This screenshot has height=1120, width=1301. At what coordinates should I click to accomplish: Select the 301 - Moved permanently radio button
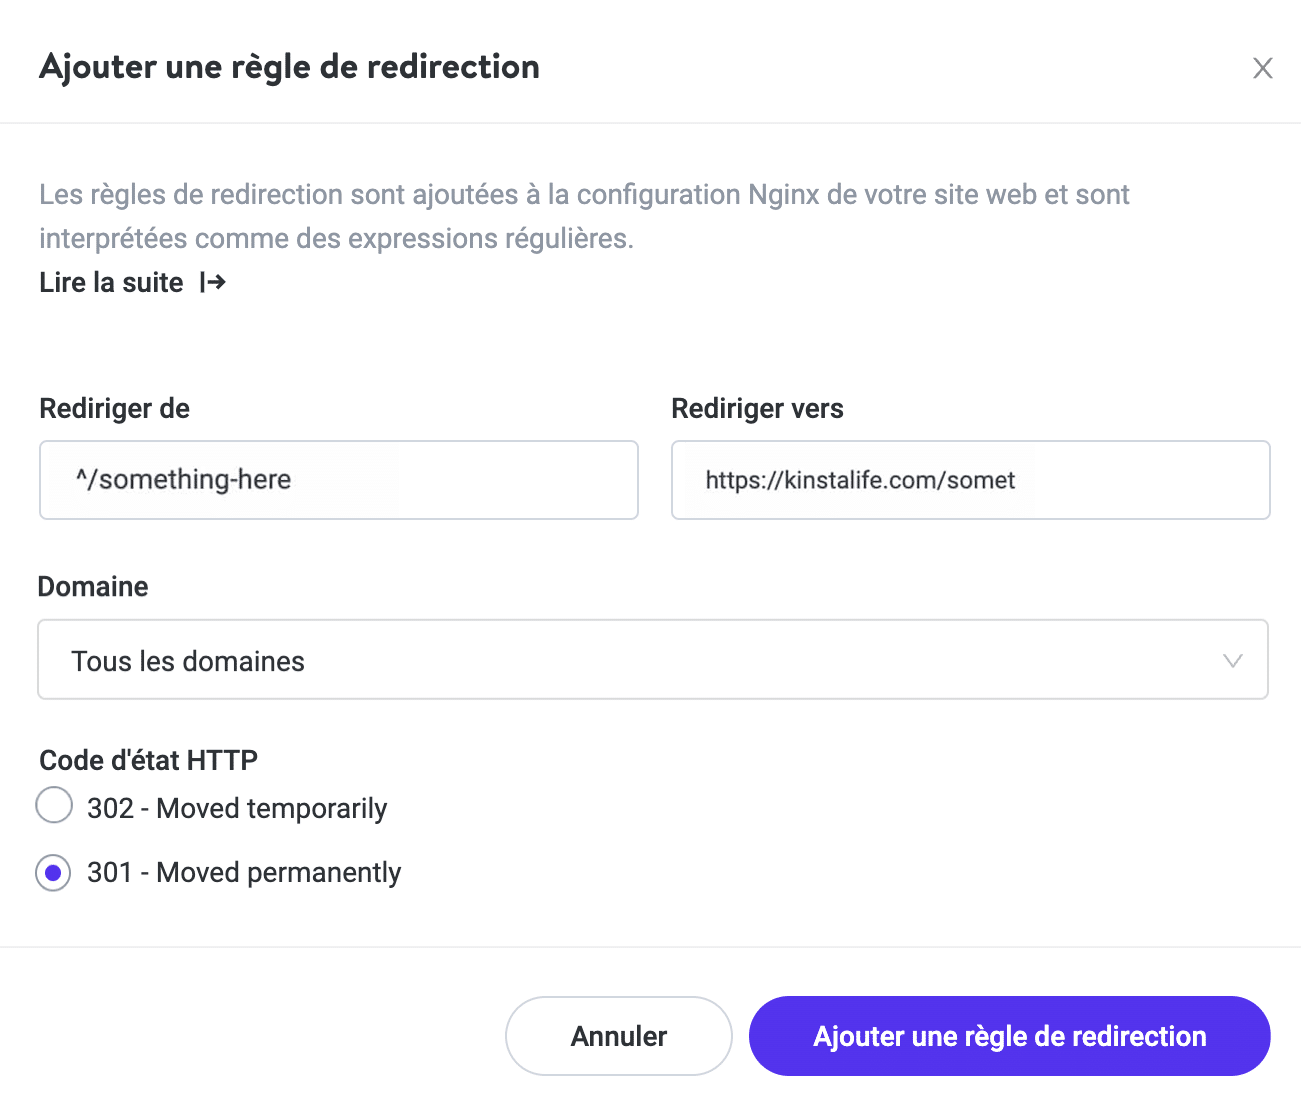(x=54, y=873)
